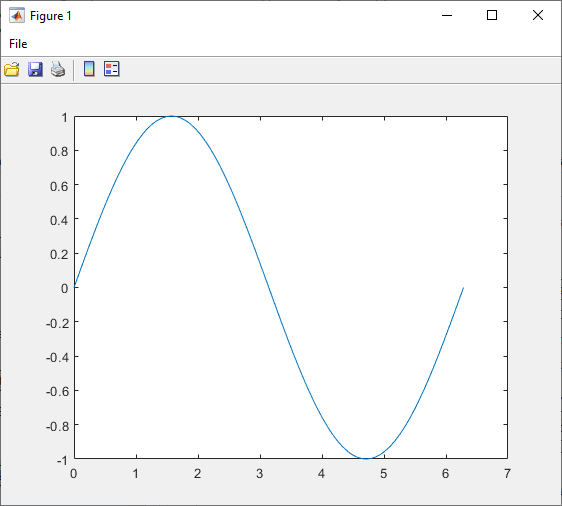The width and height of the screenshot is (562, 506).
Task: Click y-axis label -0.8
Action: coord(57,426)
